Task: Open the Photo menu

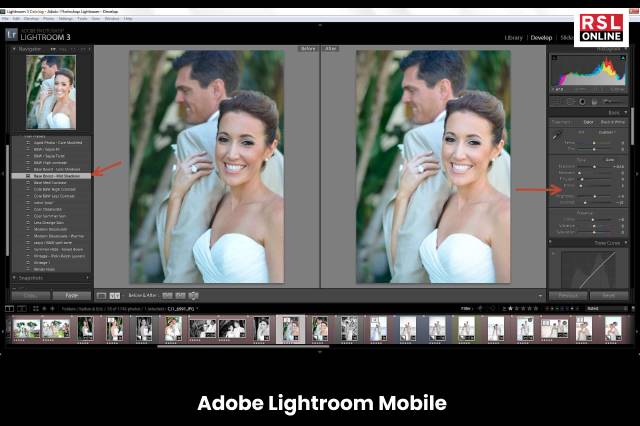Action: (x=49, y=19)
